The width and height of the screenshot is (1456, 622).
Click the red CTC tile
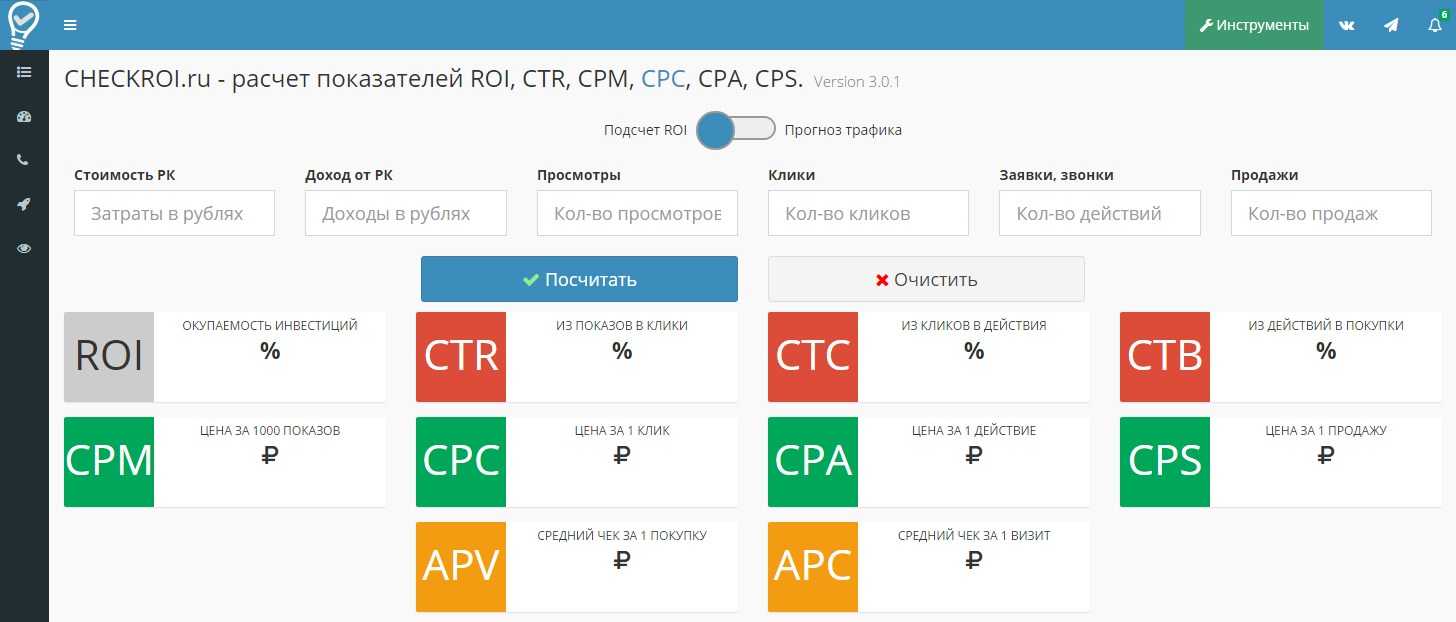point(813,357)
